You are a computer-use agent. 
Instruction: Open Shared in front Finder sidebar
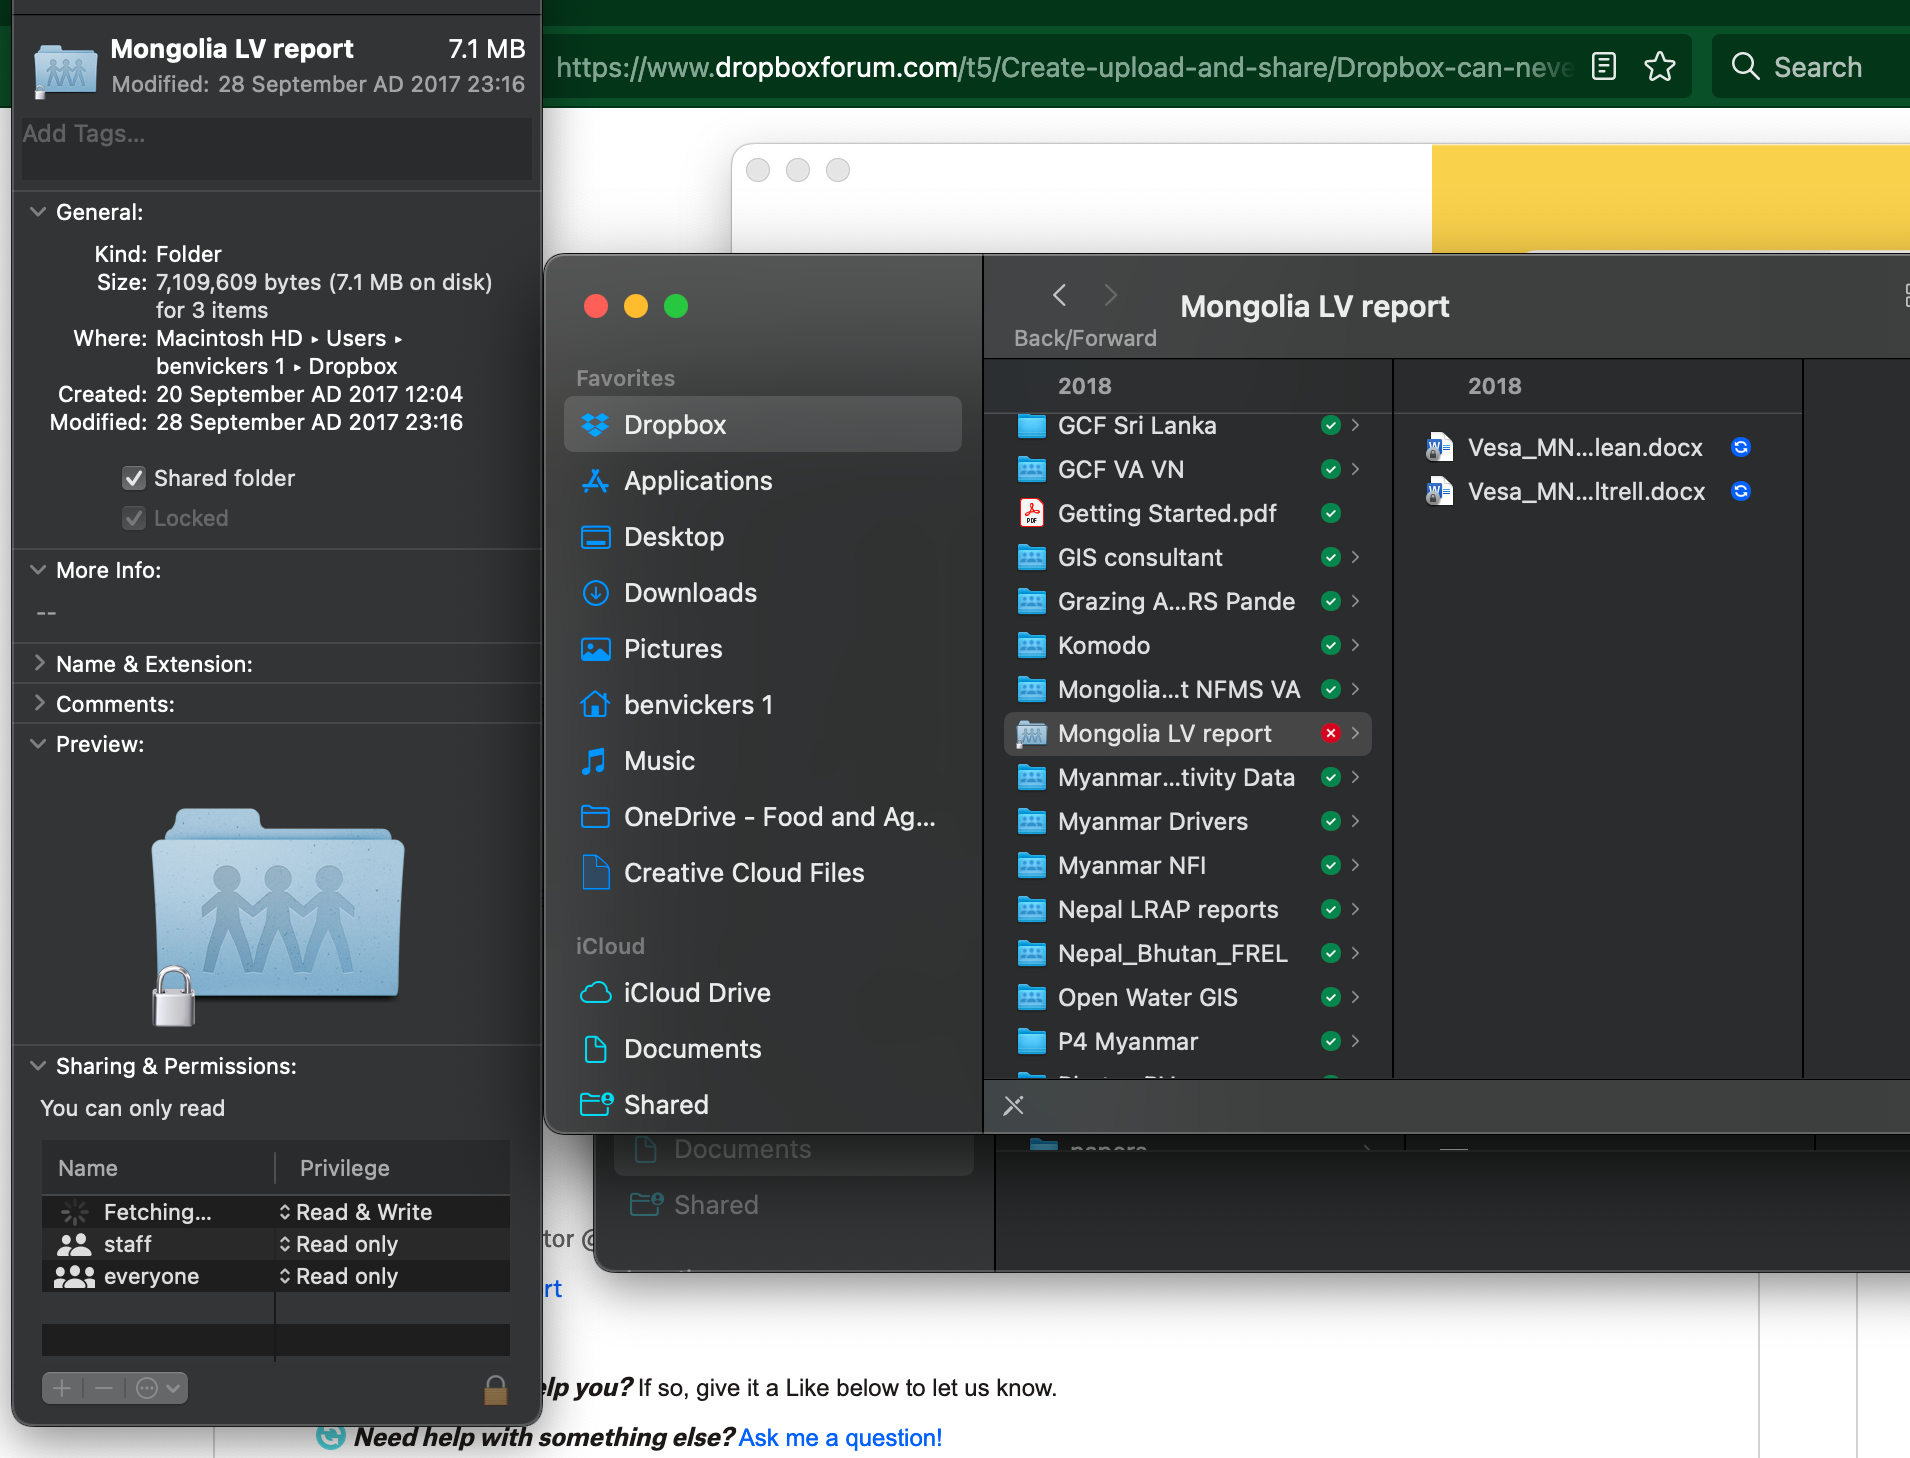762,1104
